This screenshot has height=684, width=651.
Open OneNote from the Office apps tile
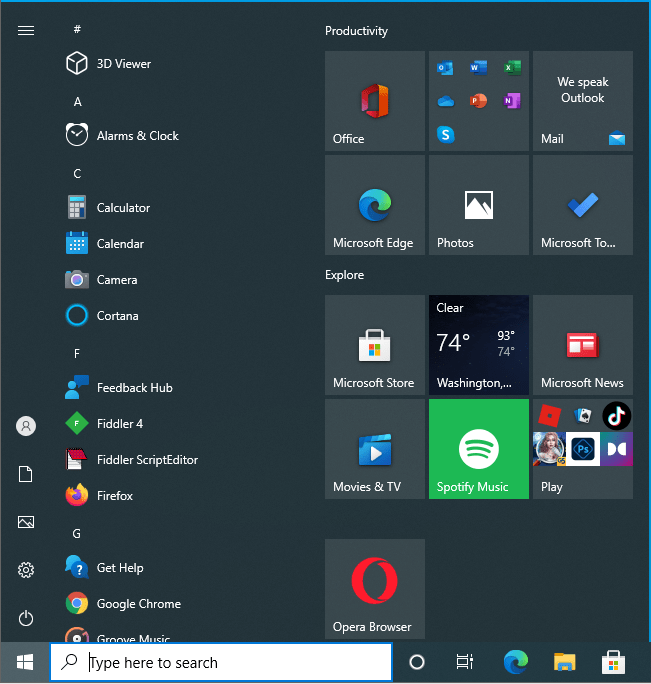(512, 101)
